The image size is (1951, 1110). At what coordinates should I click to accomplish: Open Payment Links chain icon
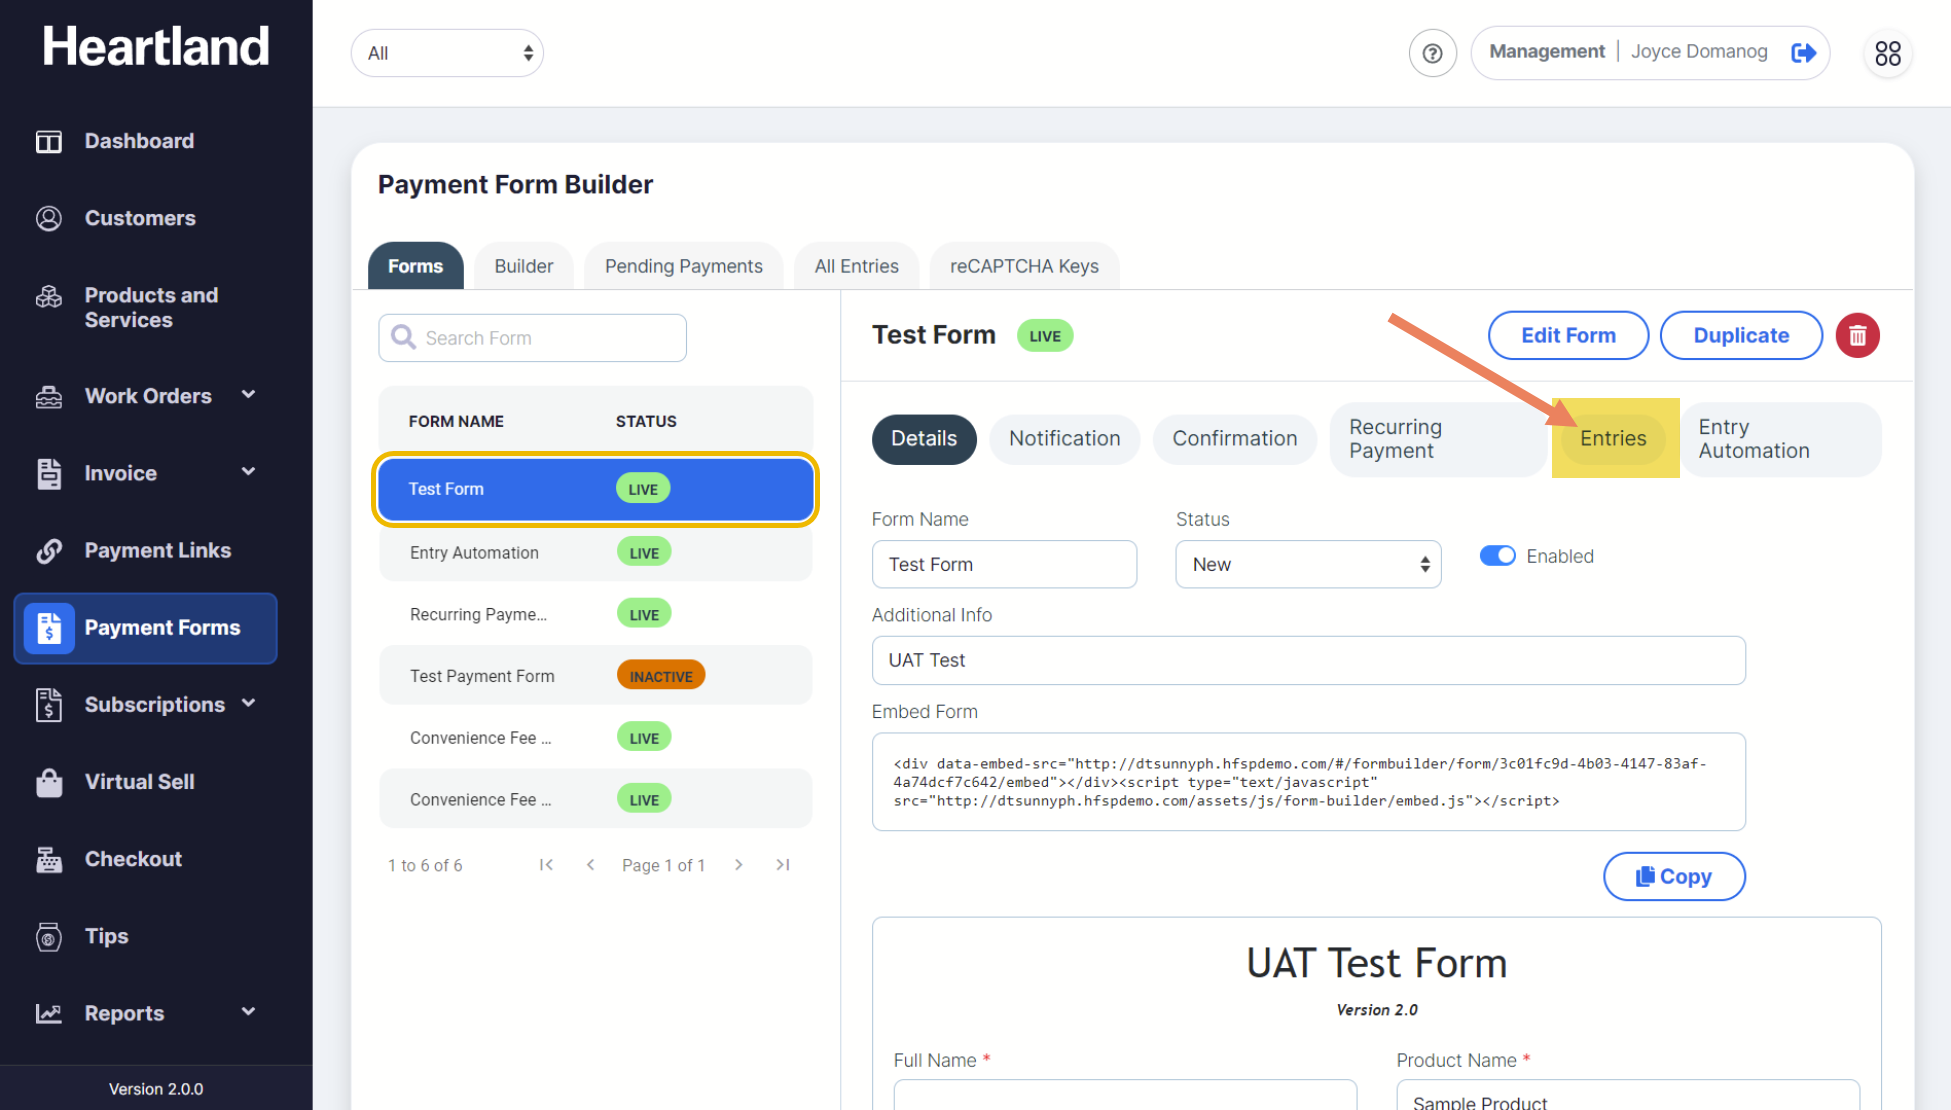point(48,551)
